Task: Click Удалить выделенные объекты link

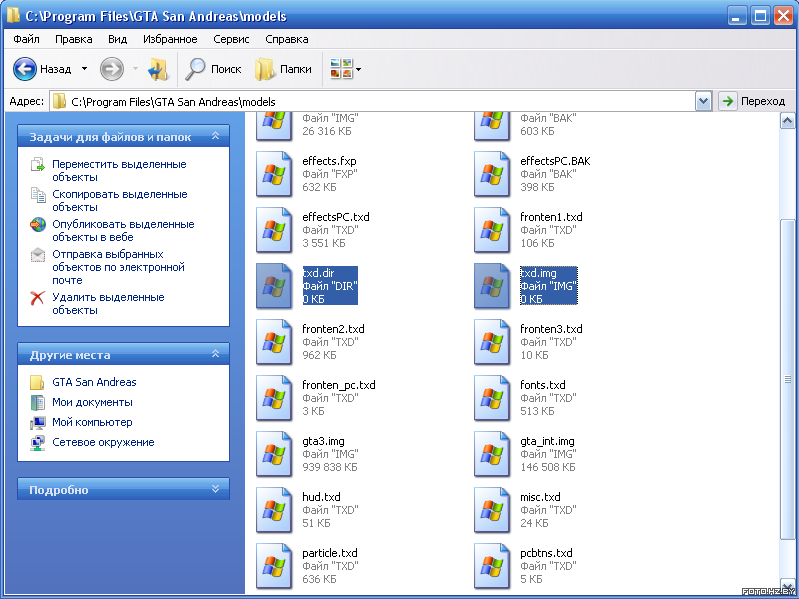Action: 108,304
